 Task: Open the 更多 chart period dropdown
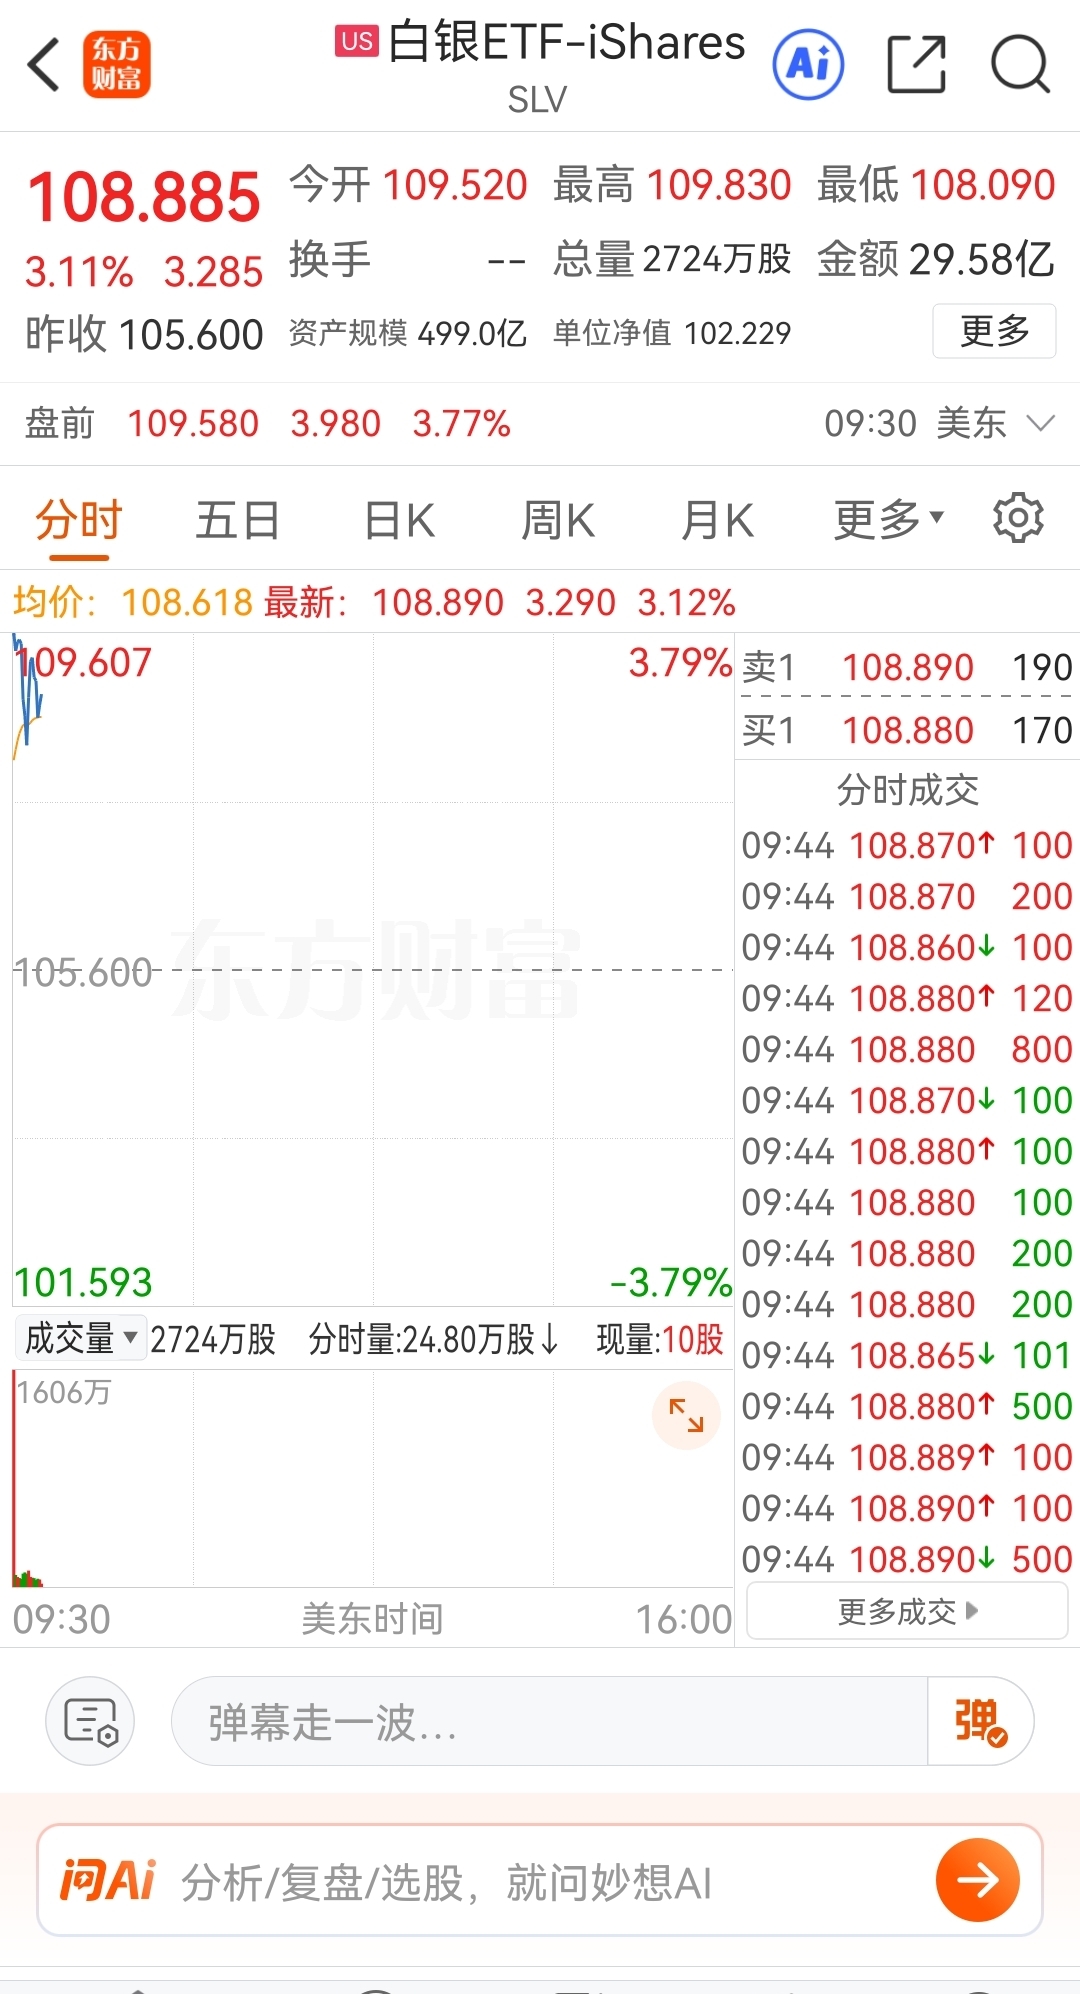coord(888,519)
